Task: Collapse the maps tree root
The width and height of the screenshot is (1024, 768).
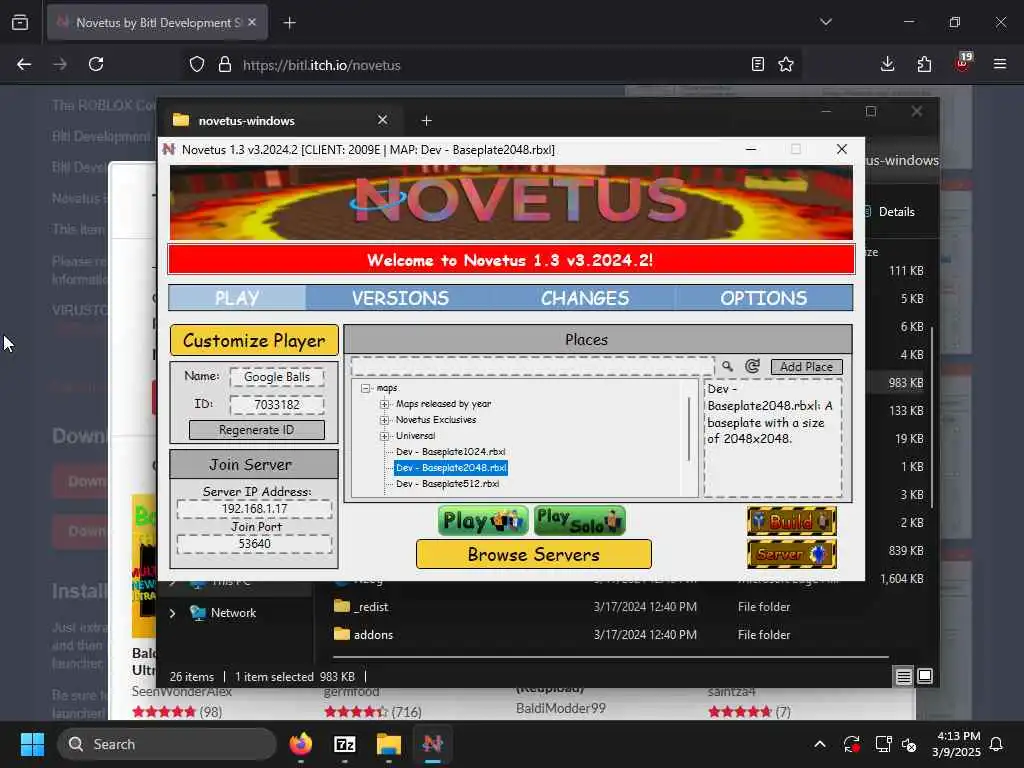Action: [x=366, y=388]
